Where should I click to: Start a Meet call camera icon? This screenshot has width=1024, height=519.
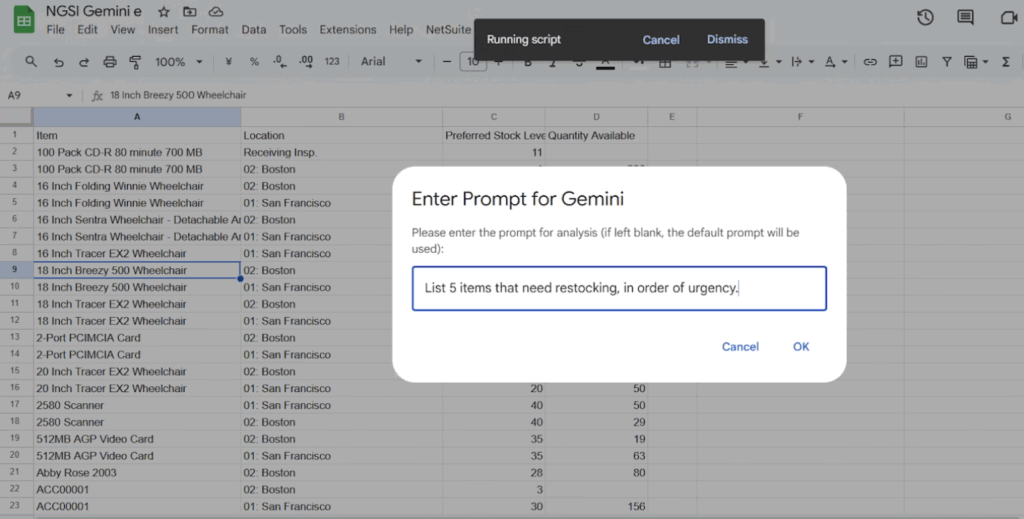coord(1010,18)
